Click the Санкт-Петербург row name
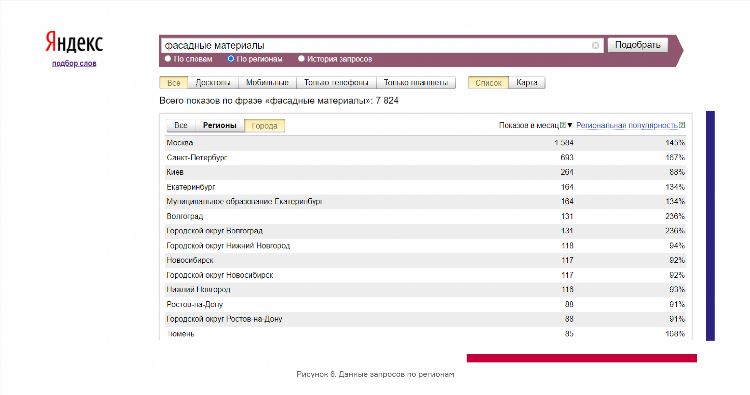This screenshot has height=395, width=750. (197, 157)
